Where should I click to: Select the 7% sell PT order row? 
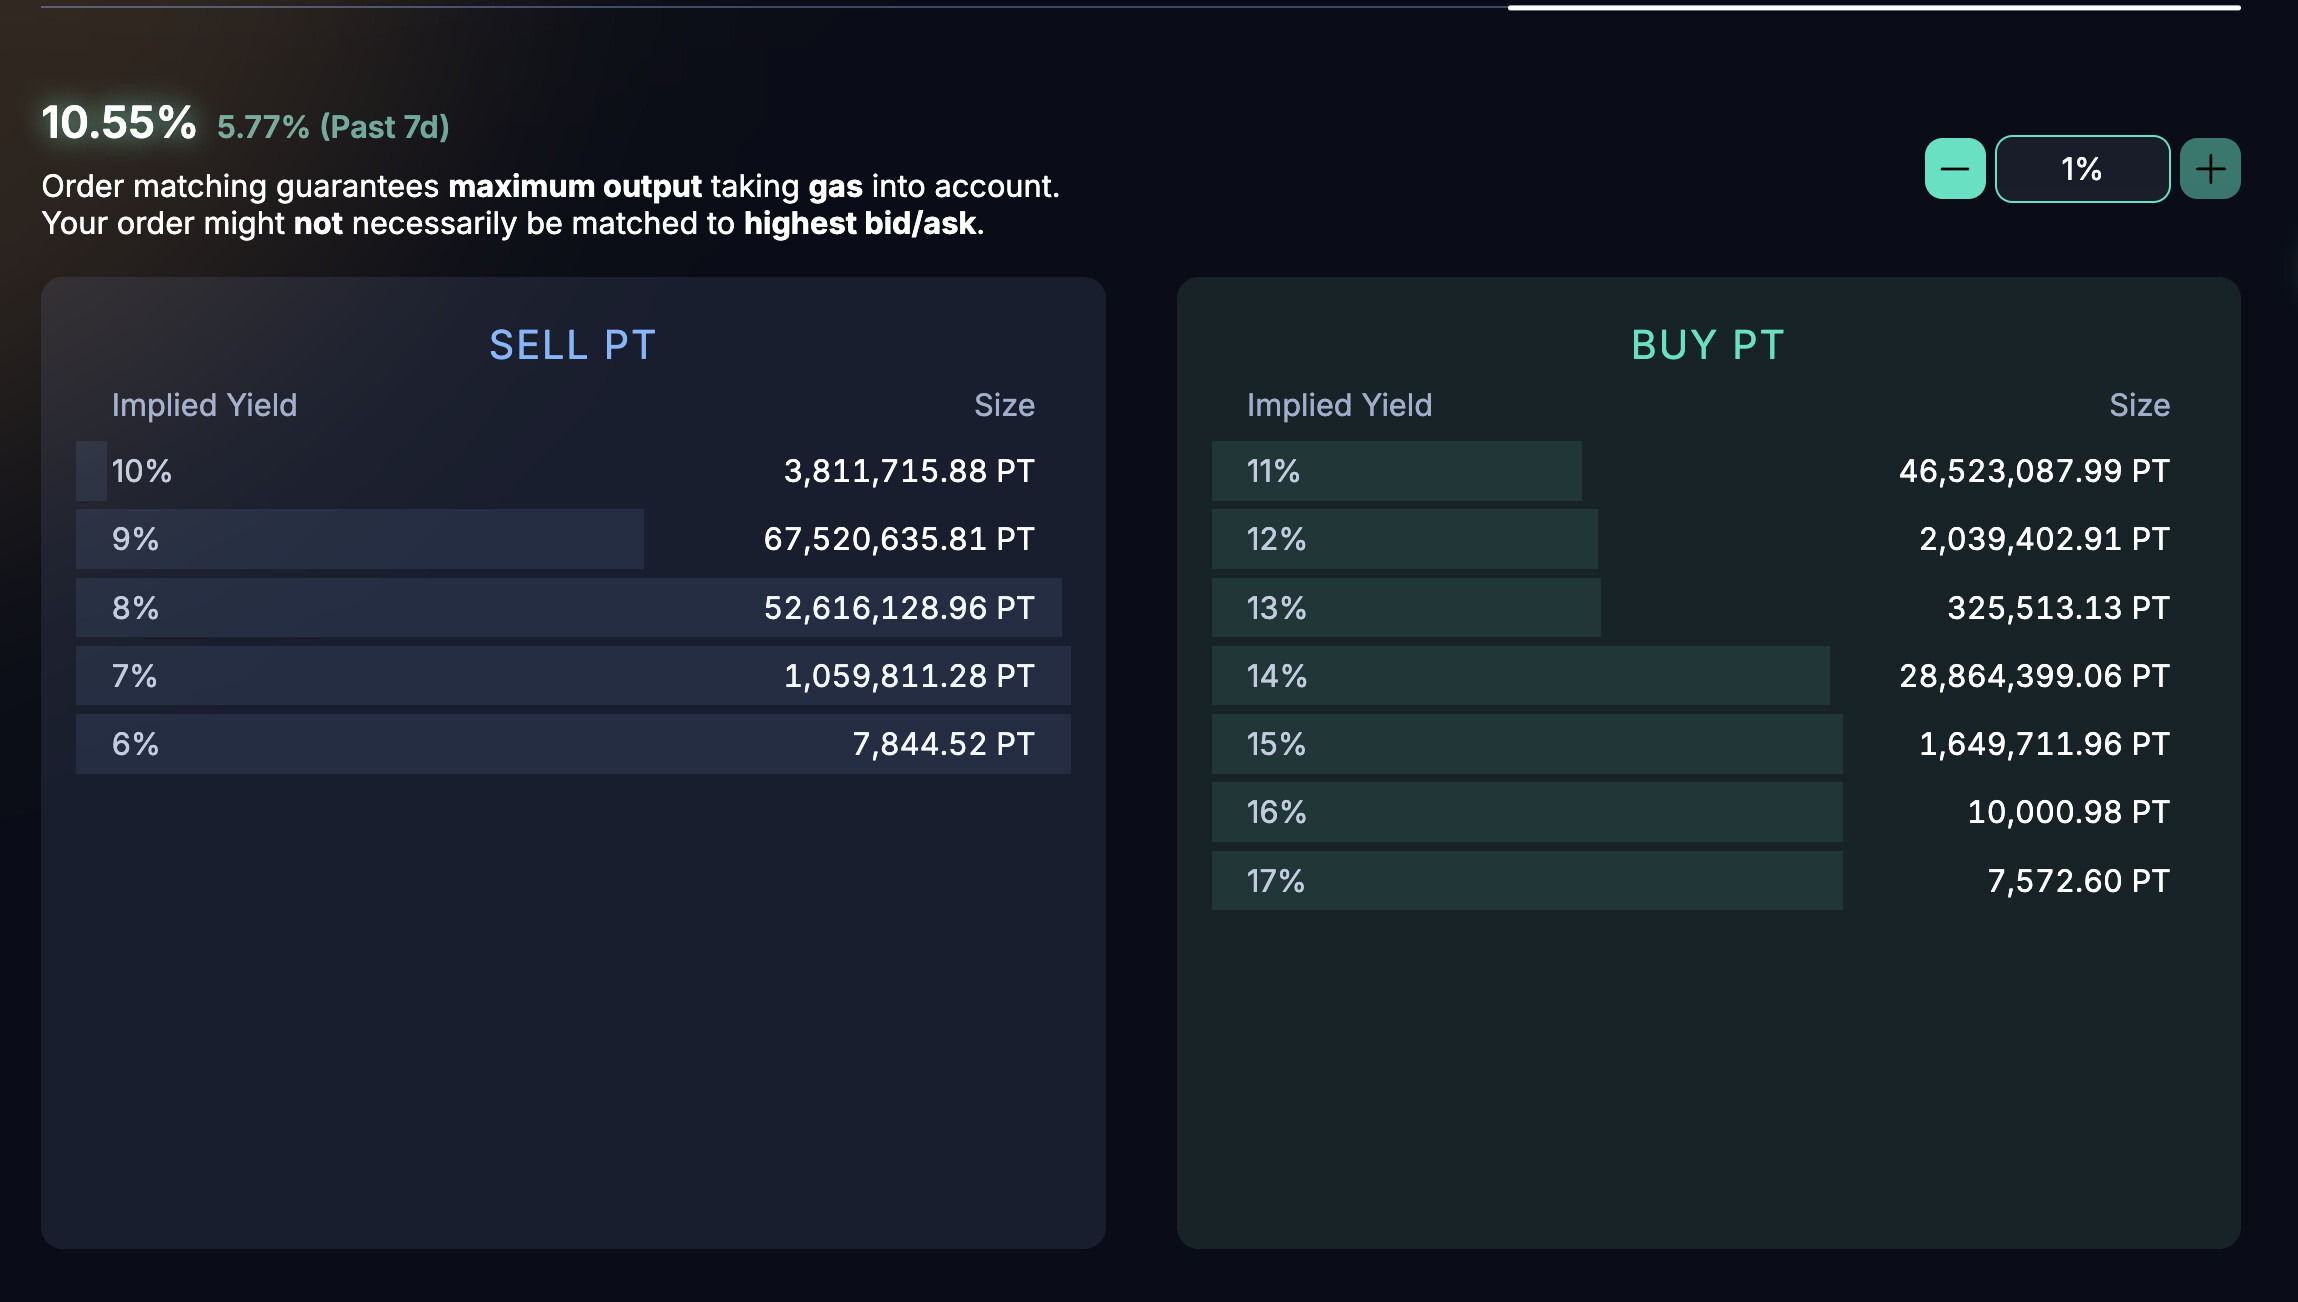click(573, 676)
